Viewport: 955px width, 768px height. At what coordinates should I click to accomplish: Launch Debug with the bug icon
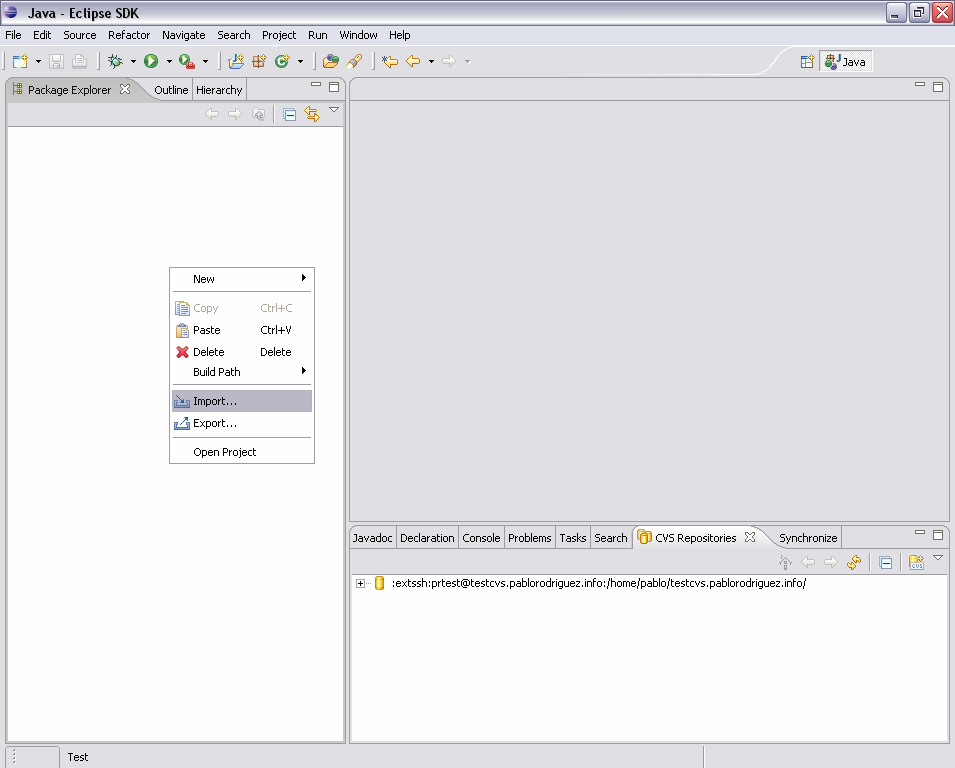point(115,61)
